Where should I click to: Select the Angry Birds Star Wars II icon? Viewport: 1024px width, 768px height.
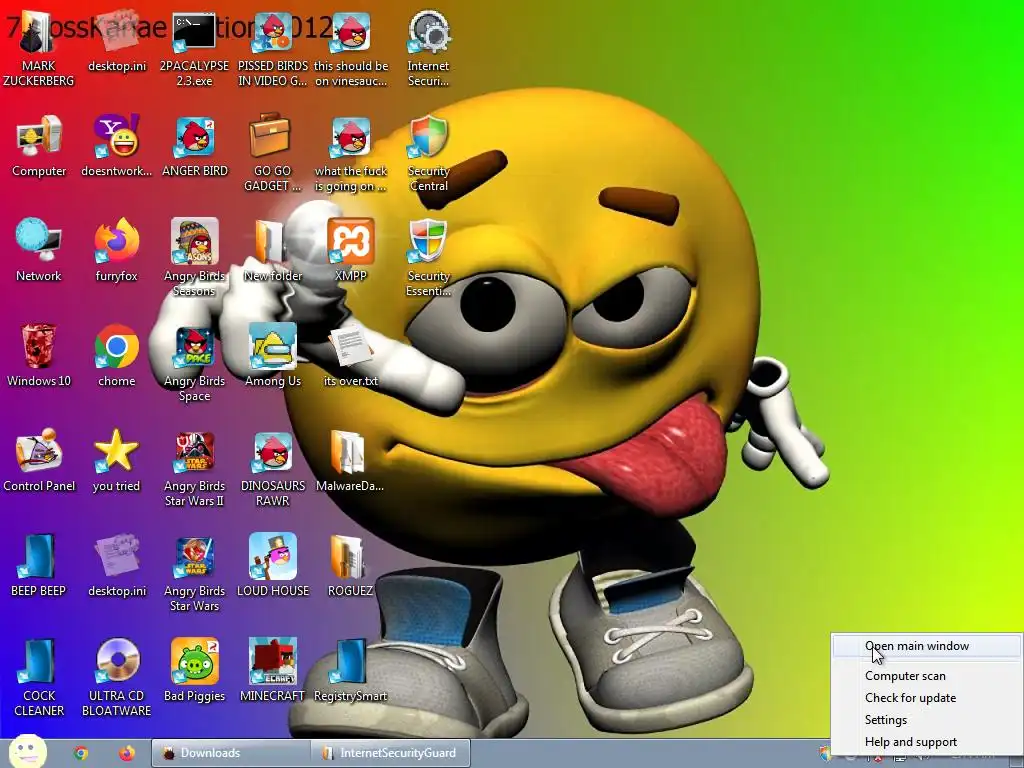(x=195, y=469)
